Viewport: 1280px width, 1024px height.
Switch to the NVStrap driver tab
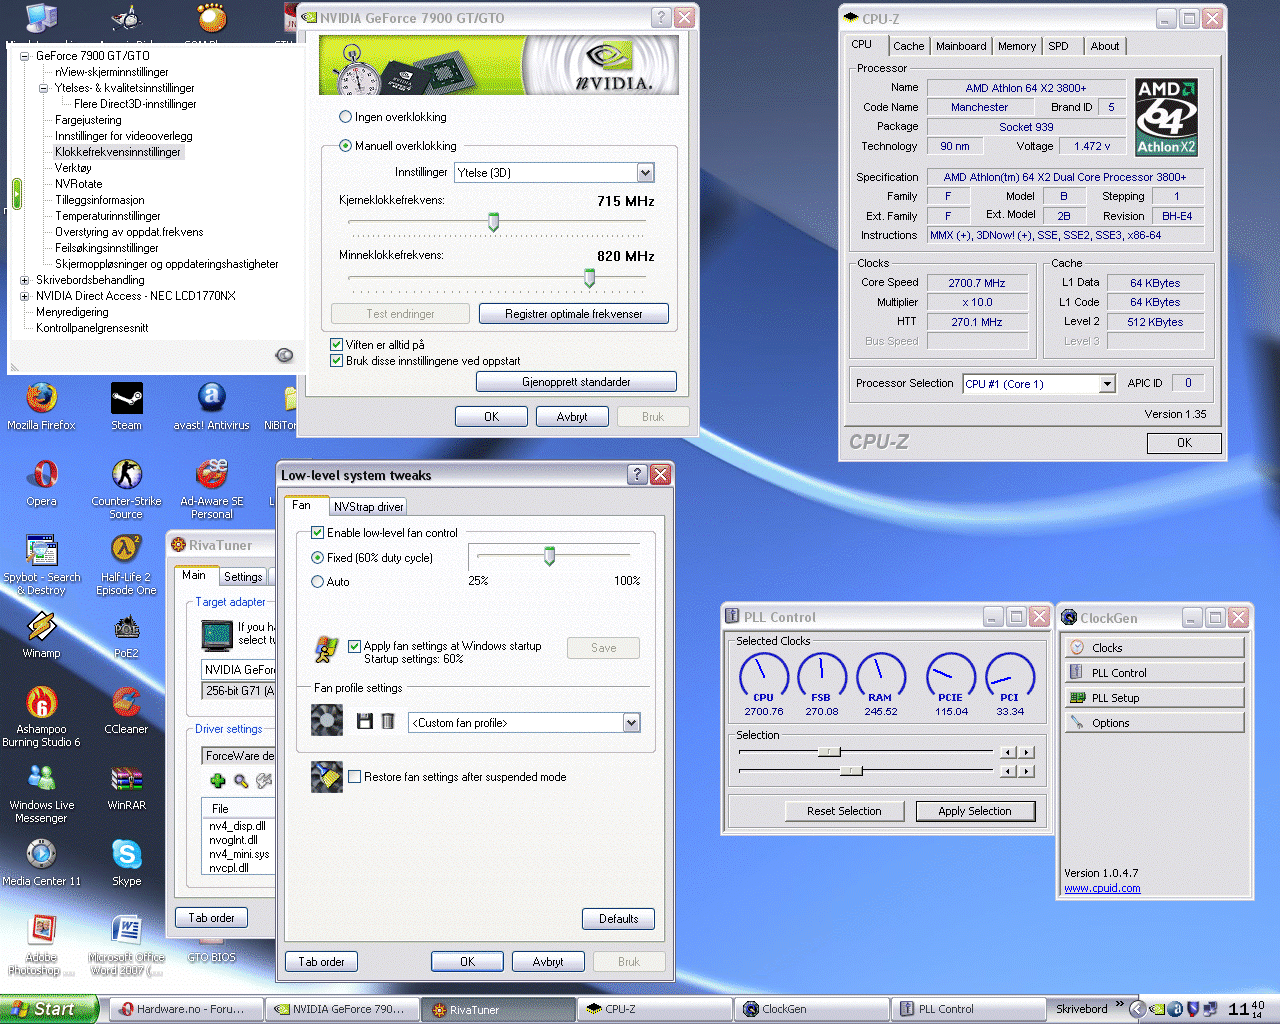click(x=368, y=507)
